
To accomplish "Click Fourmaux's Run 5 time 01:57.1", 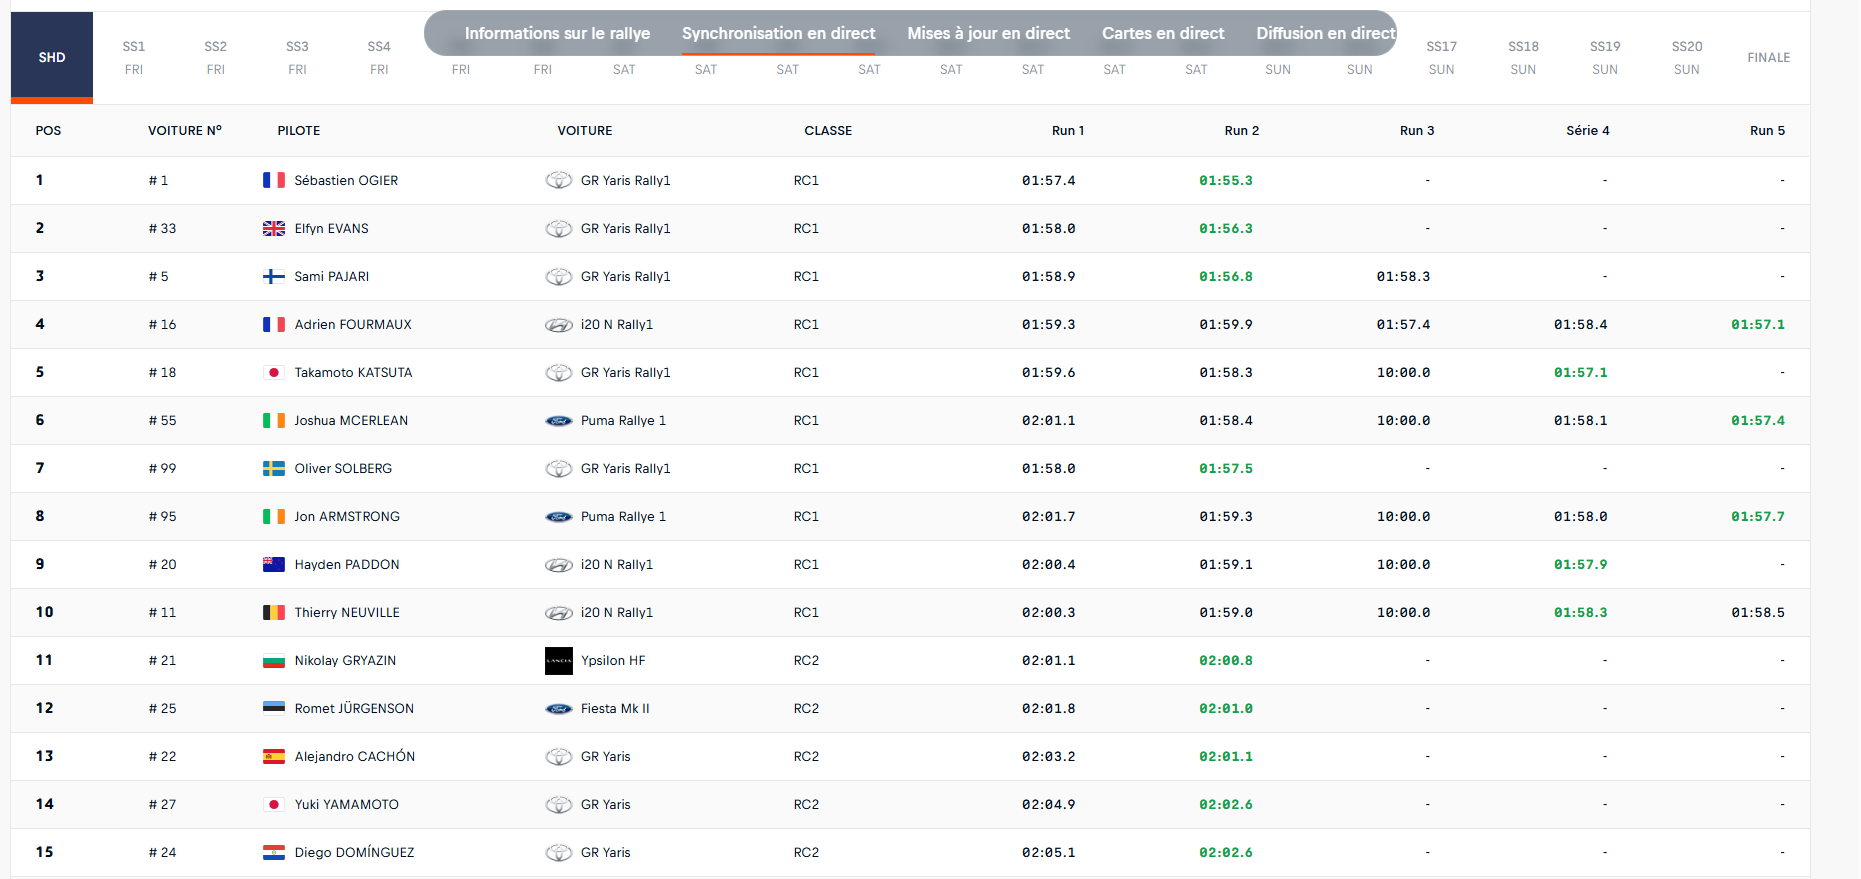I will coord(1758,324).
